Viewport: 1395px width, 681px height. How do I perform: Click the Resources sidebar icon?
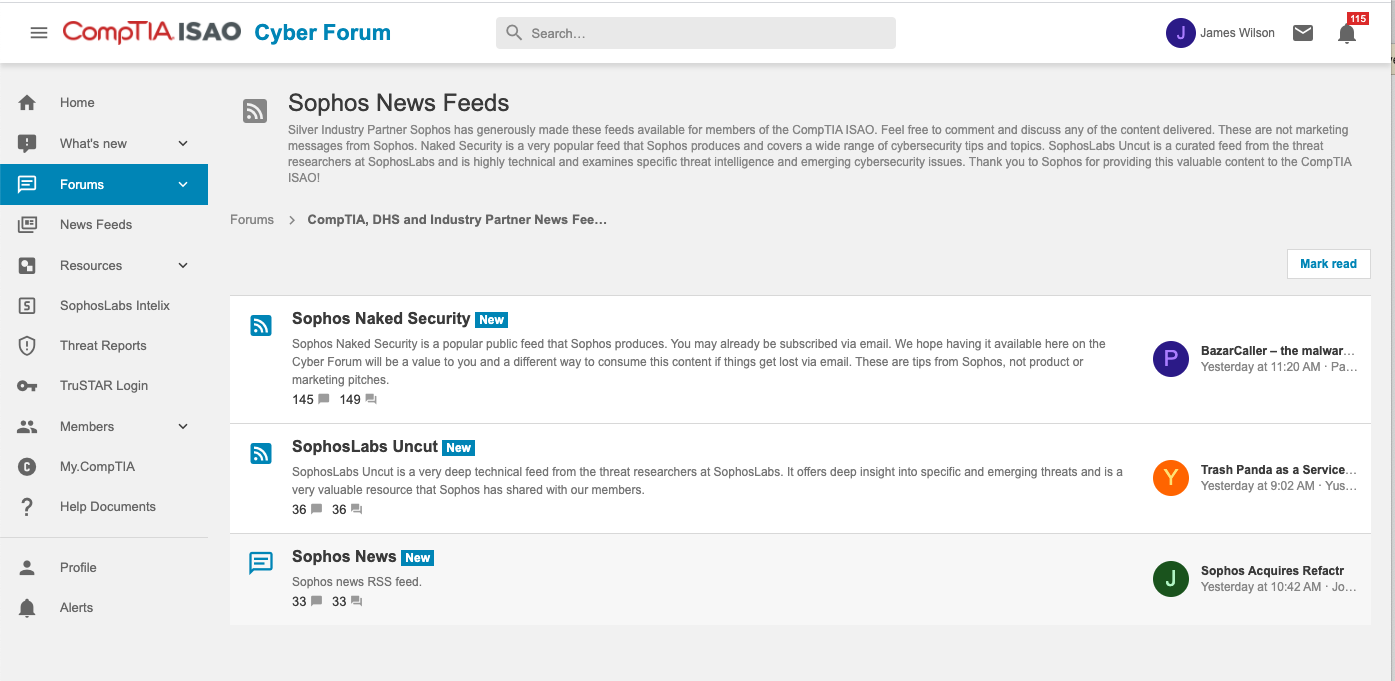coord(27,265)
